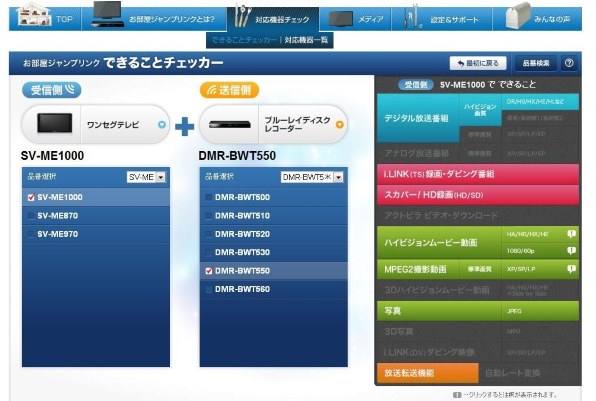Check the SV-ME870 checkbox
The image size is (596, 401).
click(31, 216)
